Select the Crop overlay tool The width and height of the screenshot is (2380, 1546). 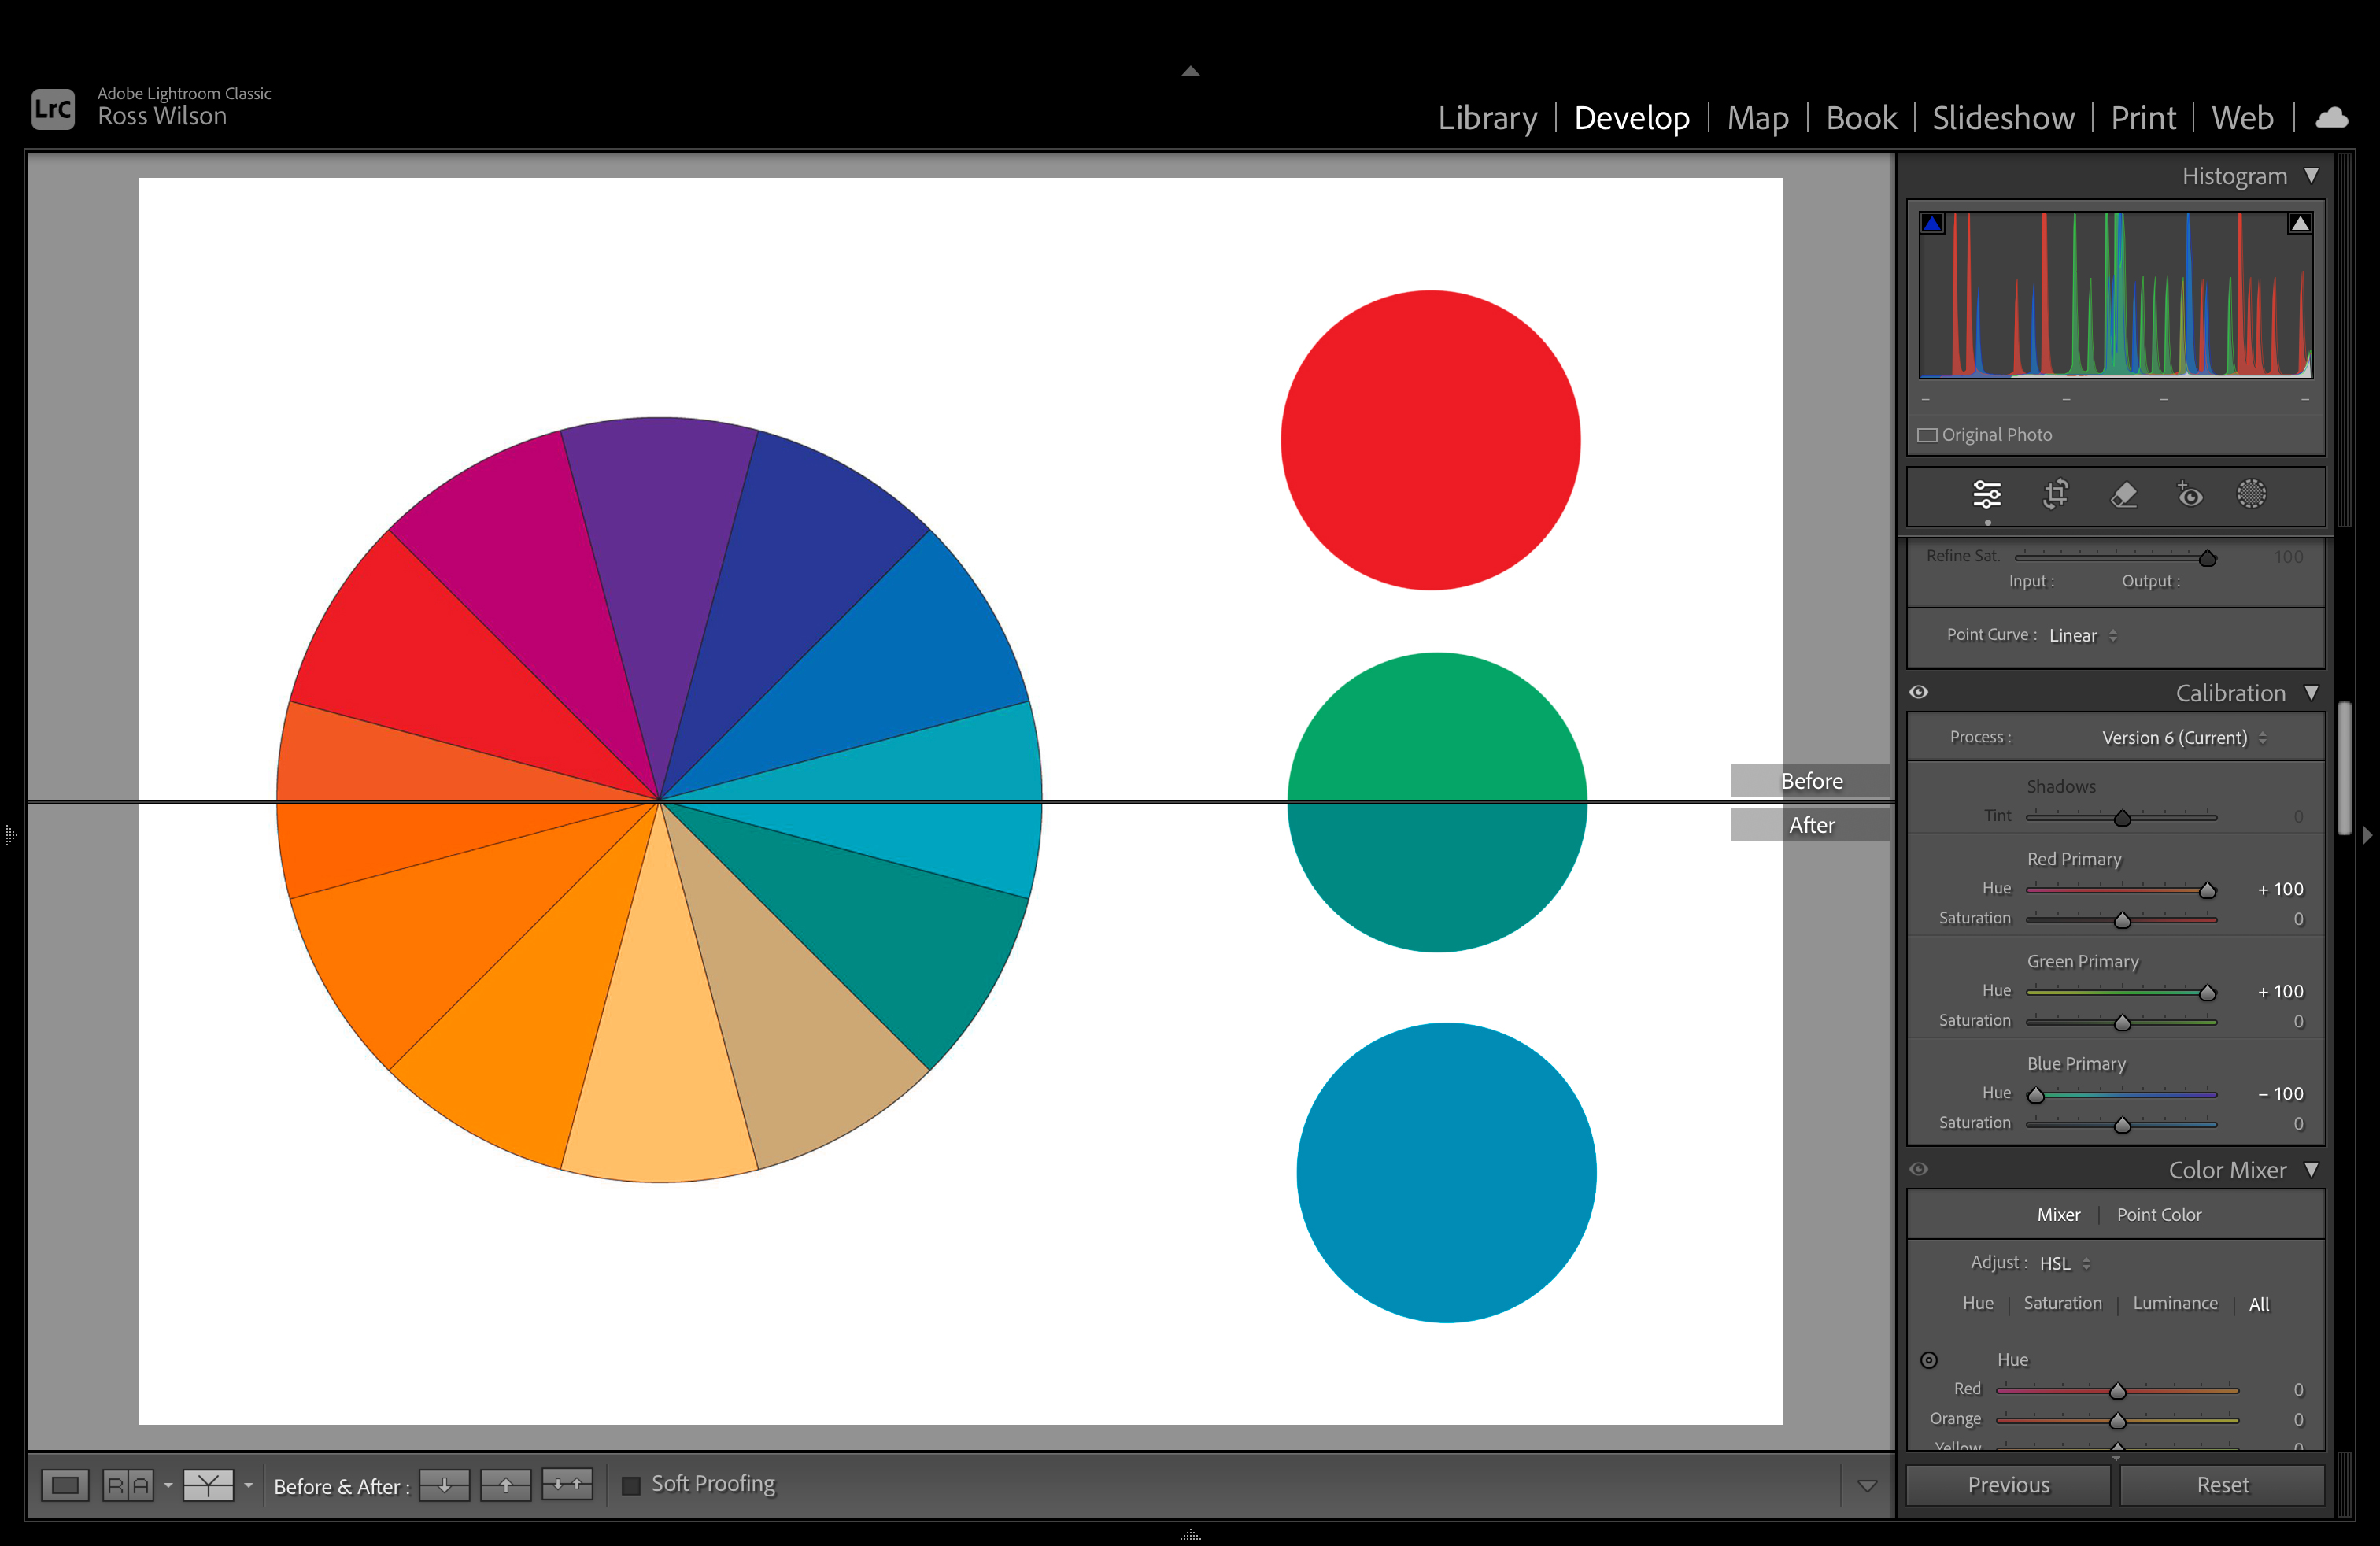2055,495
